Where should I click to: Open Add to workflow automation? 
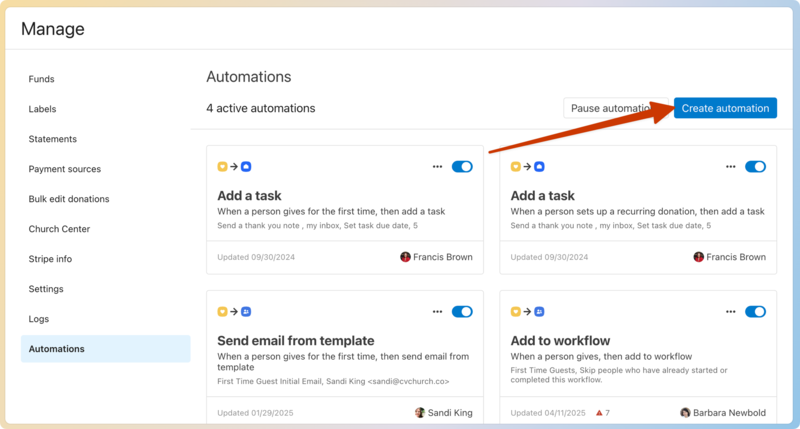click(x=560, y=341)
